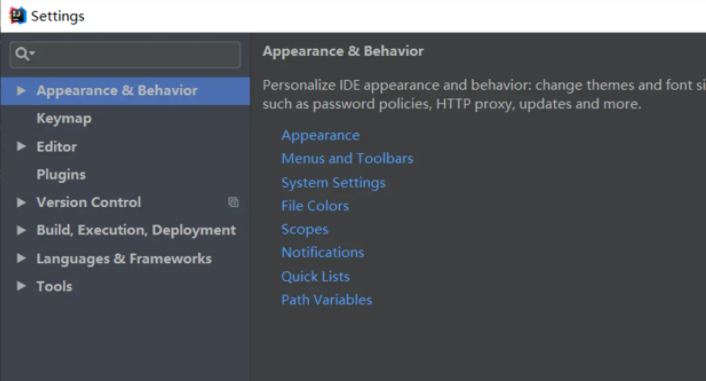Click the IntelliJ logo in title bar
The width and height of the screenshot is (706, 381).
18,16
